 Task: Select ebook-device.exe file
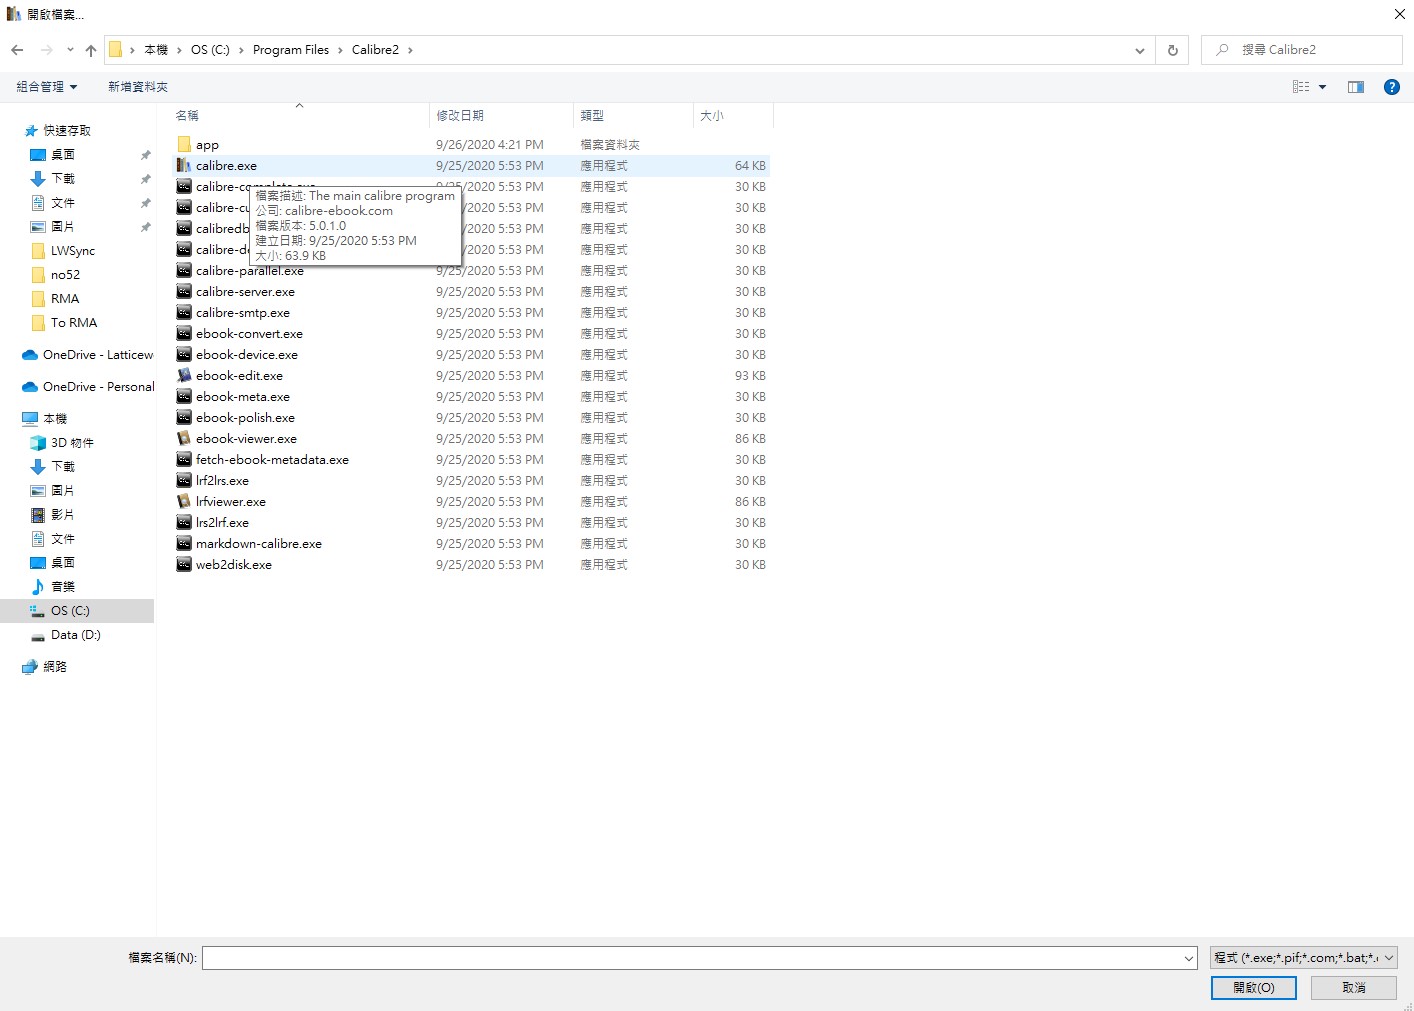[247, 355]
